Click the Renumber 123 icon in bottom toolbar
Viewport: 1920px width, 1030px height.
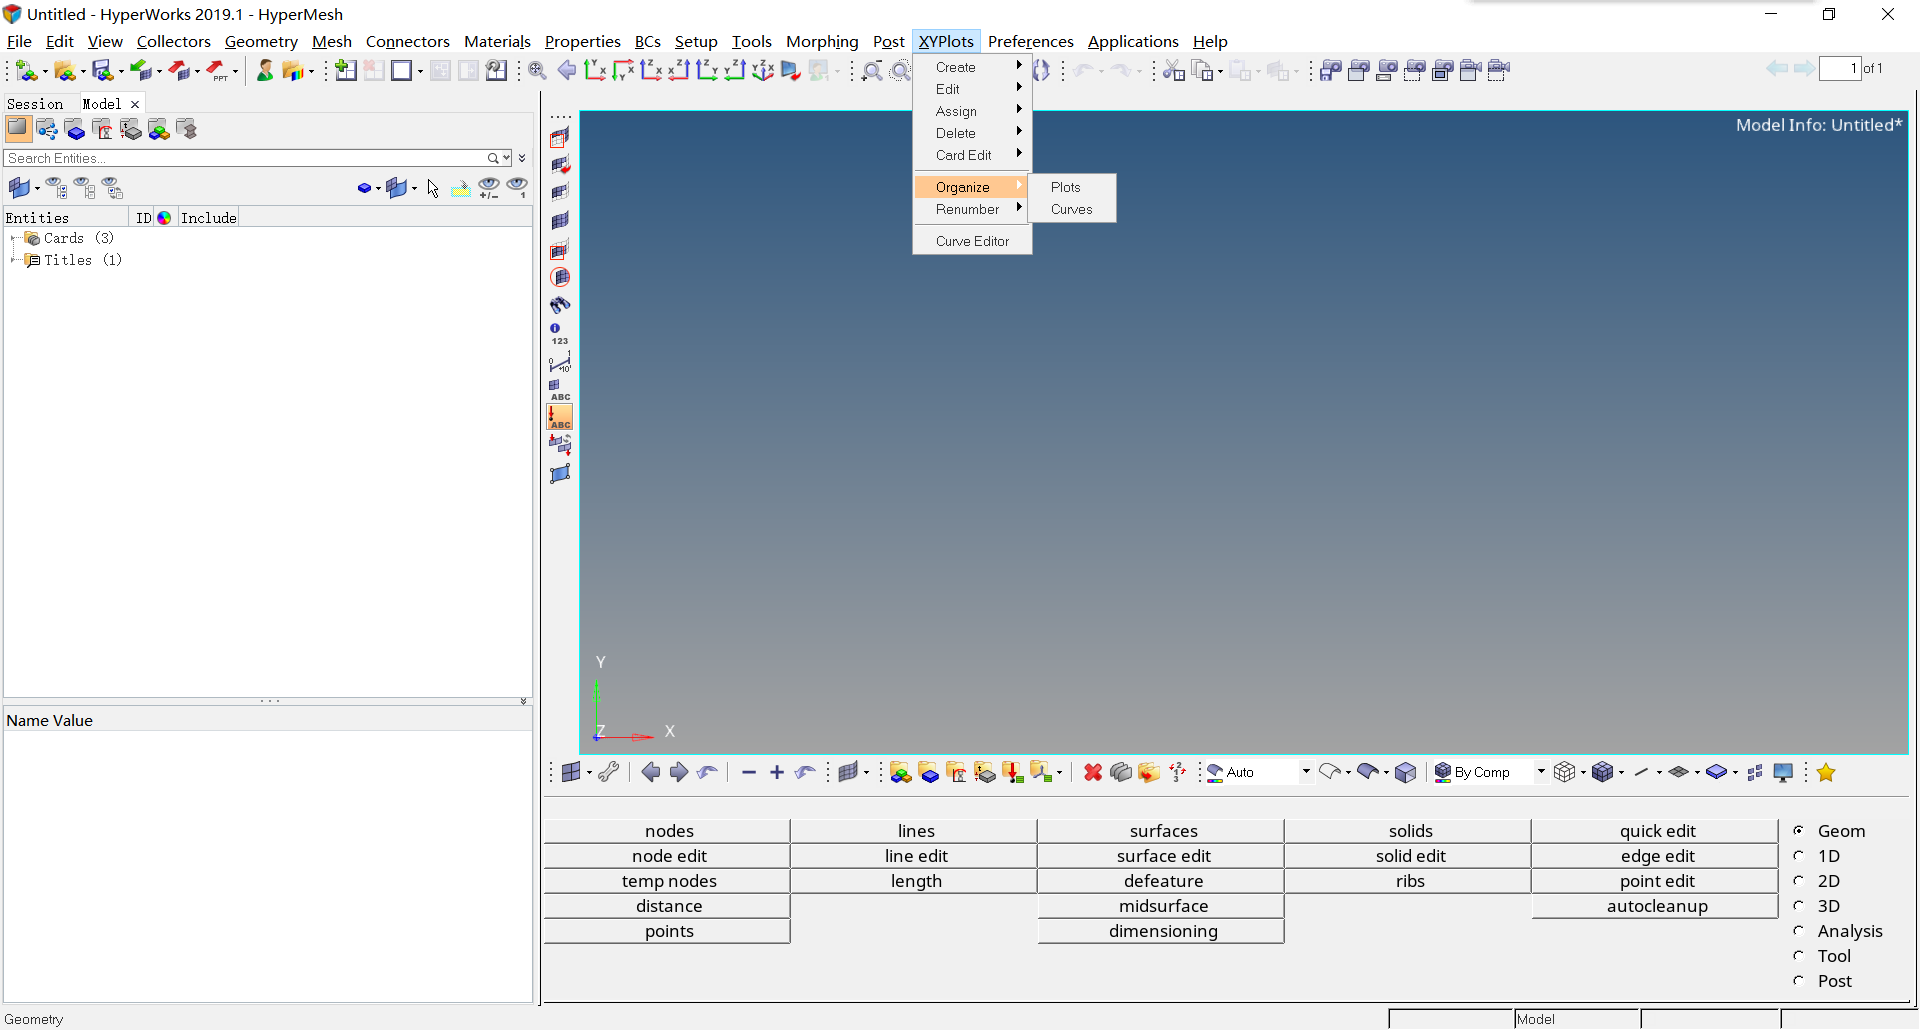(1177, 772)
